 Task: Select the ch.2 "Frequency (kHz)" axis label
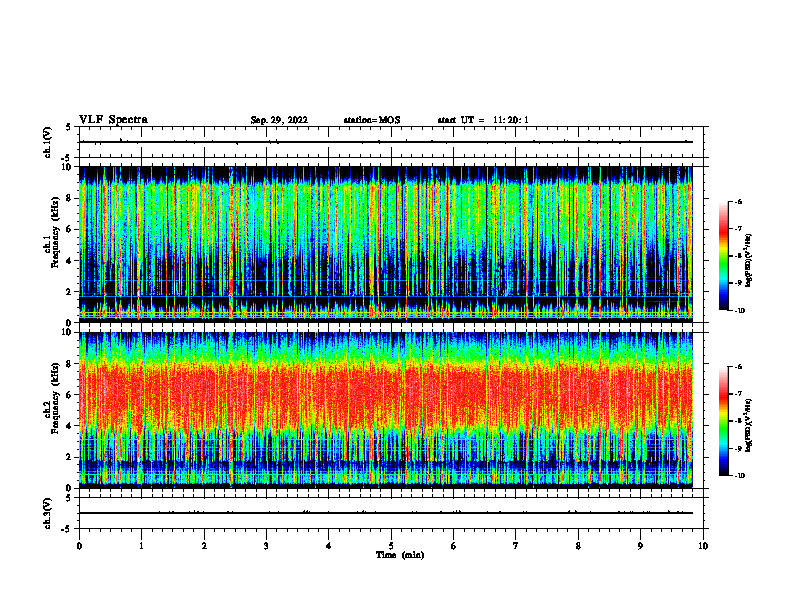pyautogui.click(x=56, y=399)
